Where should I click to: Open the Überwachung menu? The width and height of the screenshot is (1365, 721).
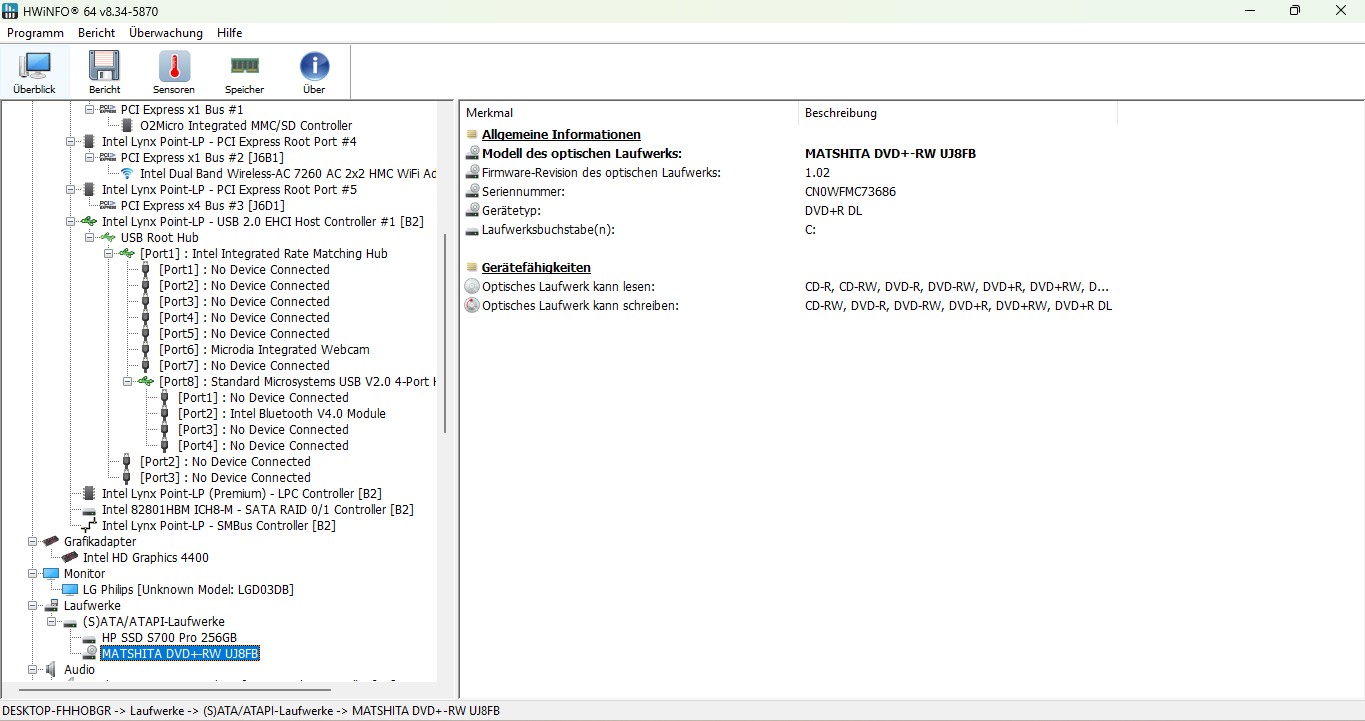click(166, 33)
